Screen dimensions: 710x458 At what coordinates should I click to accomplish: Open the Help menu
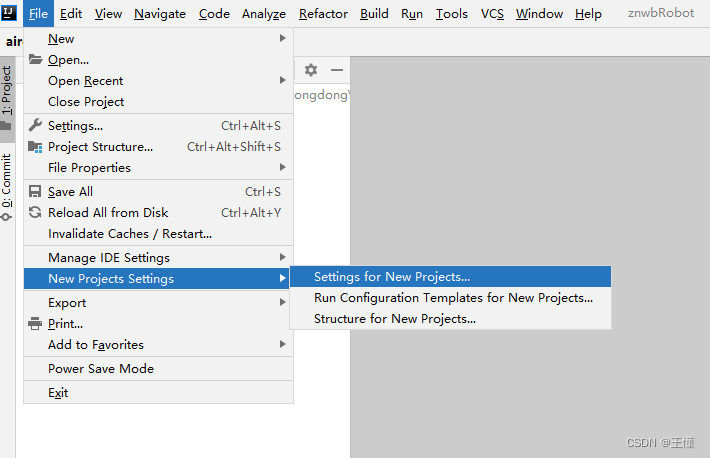point(588,14)
